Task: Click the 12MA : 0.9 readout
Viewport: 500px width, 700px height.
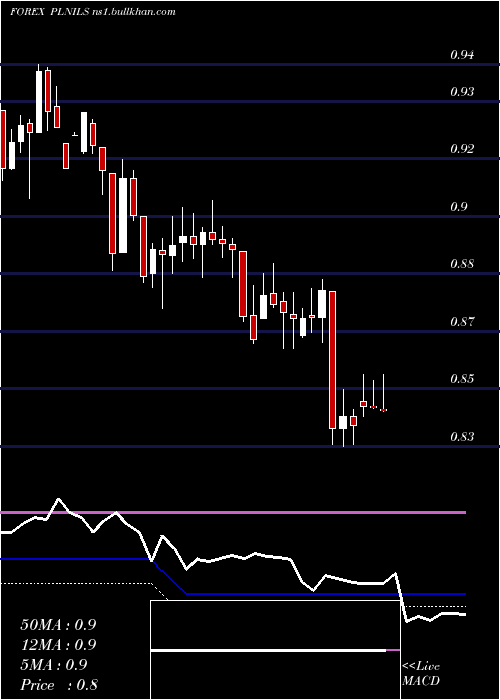Action: coord(58,645)
